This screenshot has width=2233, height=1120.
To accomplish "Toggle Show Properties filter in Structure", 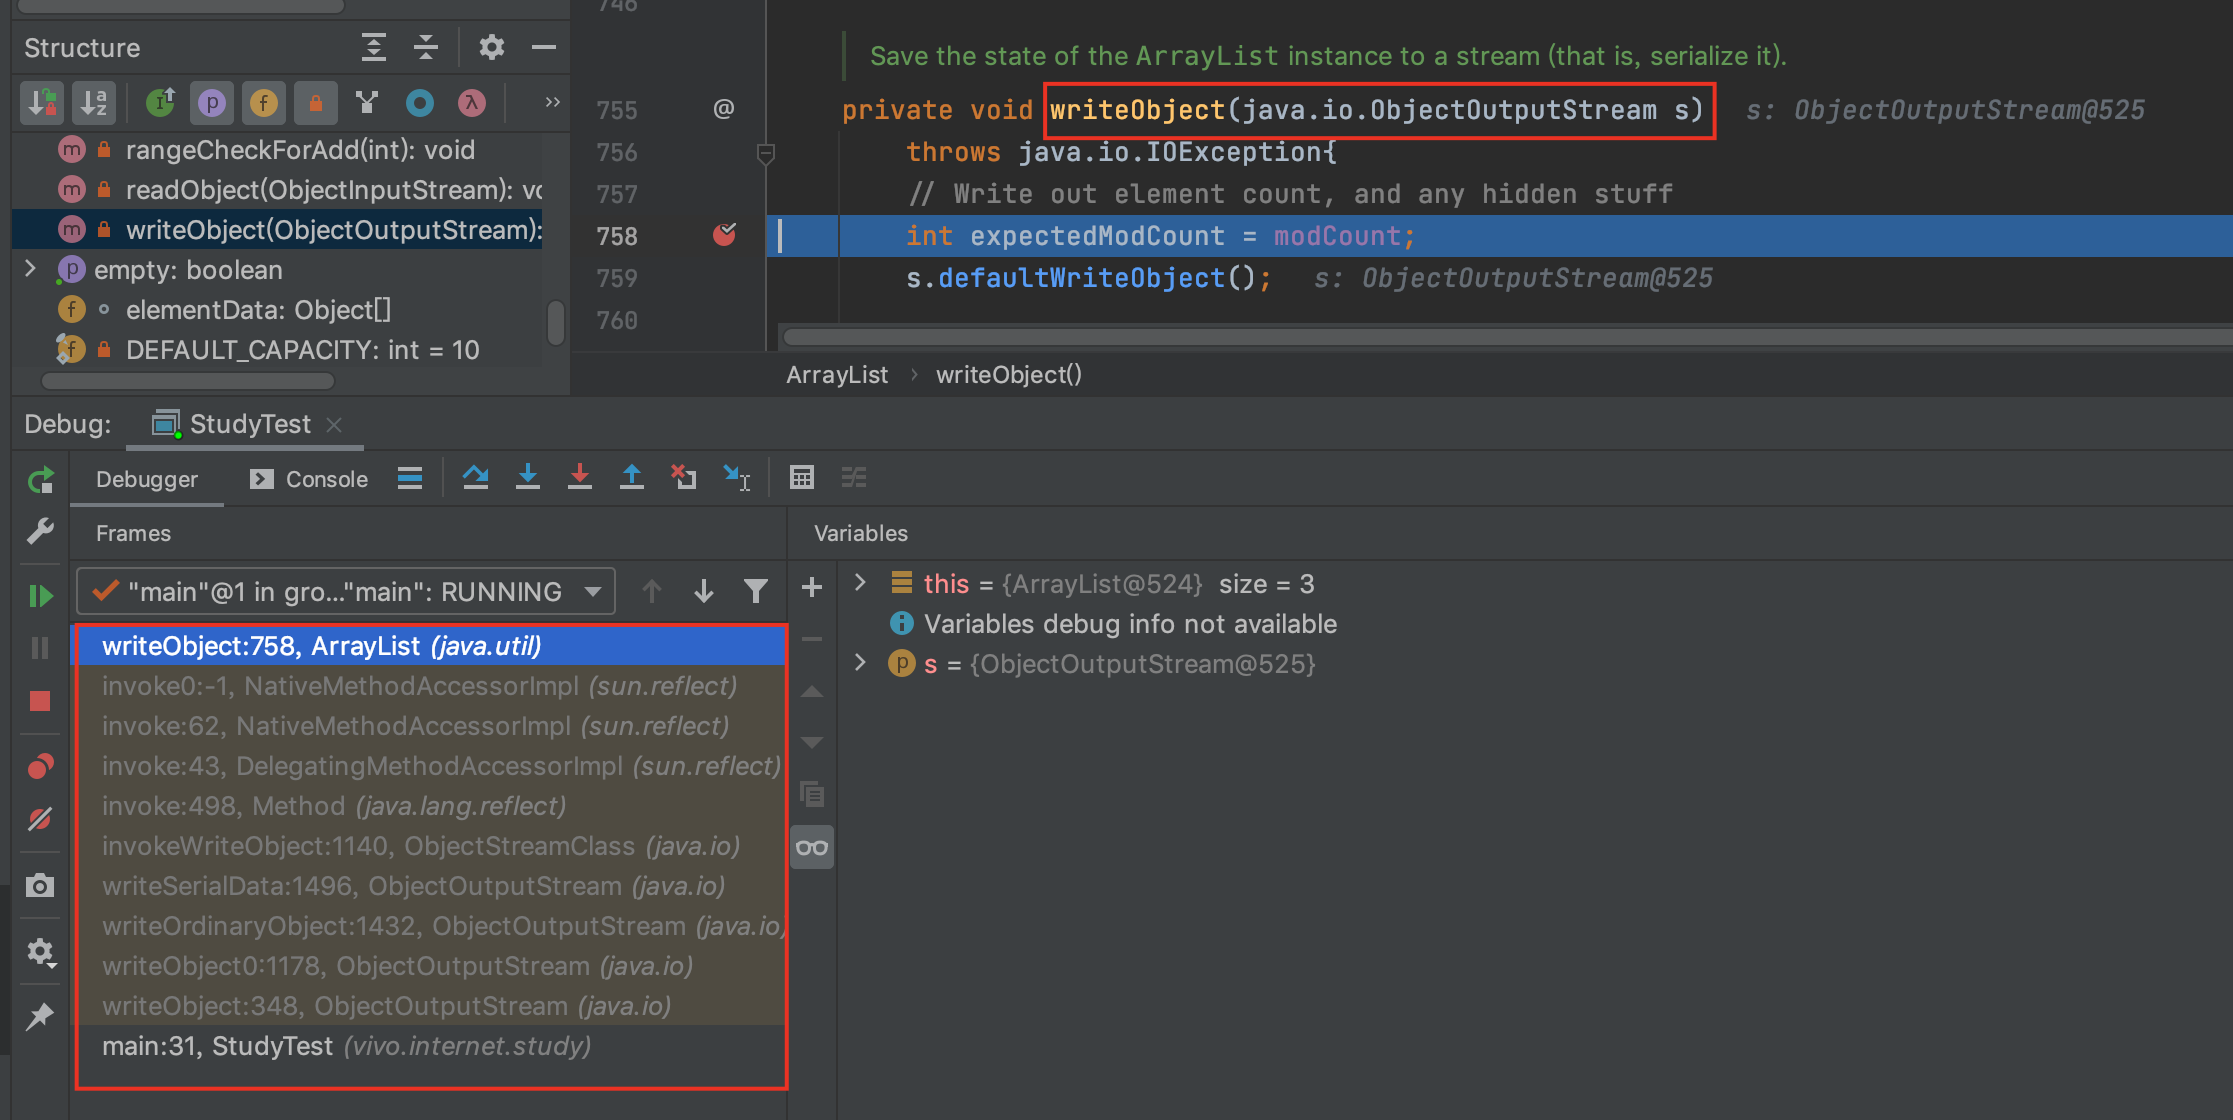I will [212, 103].
